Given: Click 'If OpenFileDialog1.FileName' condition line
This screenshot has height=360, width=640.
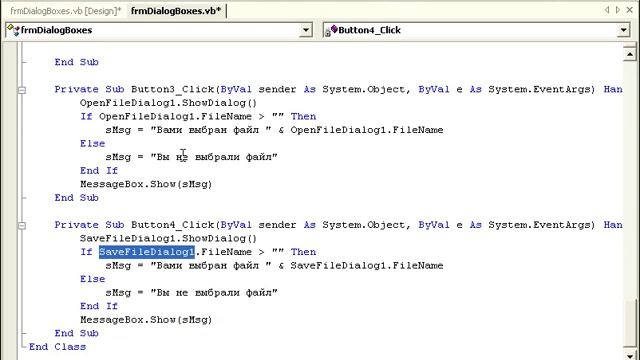Looking at the screenshot, I should [198, 116].
